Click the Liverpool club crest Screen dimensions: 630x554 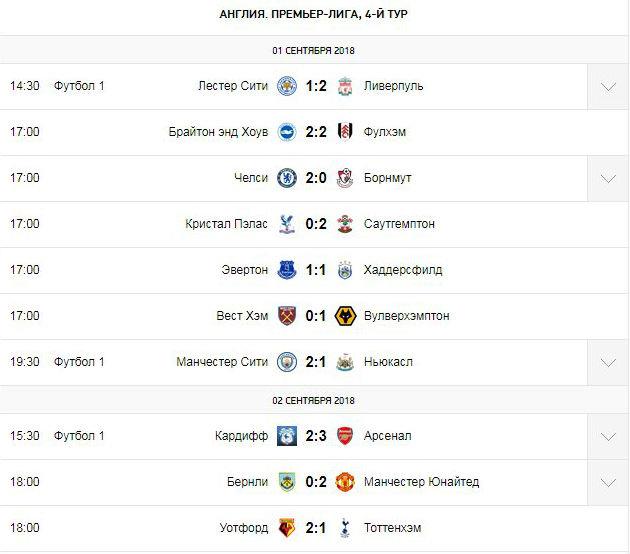click(345, 86)
